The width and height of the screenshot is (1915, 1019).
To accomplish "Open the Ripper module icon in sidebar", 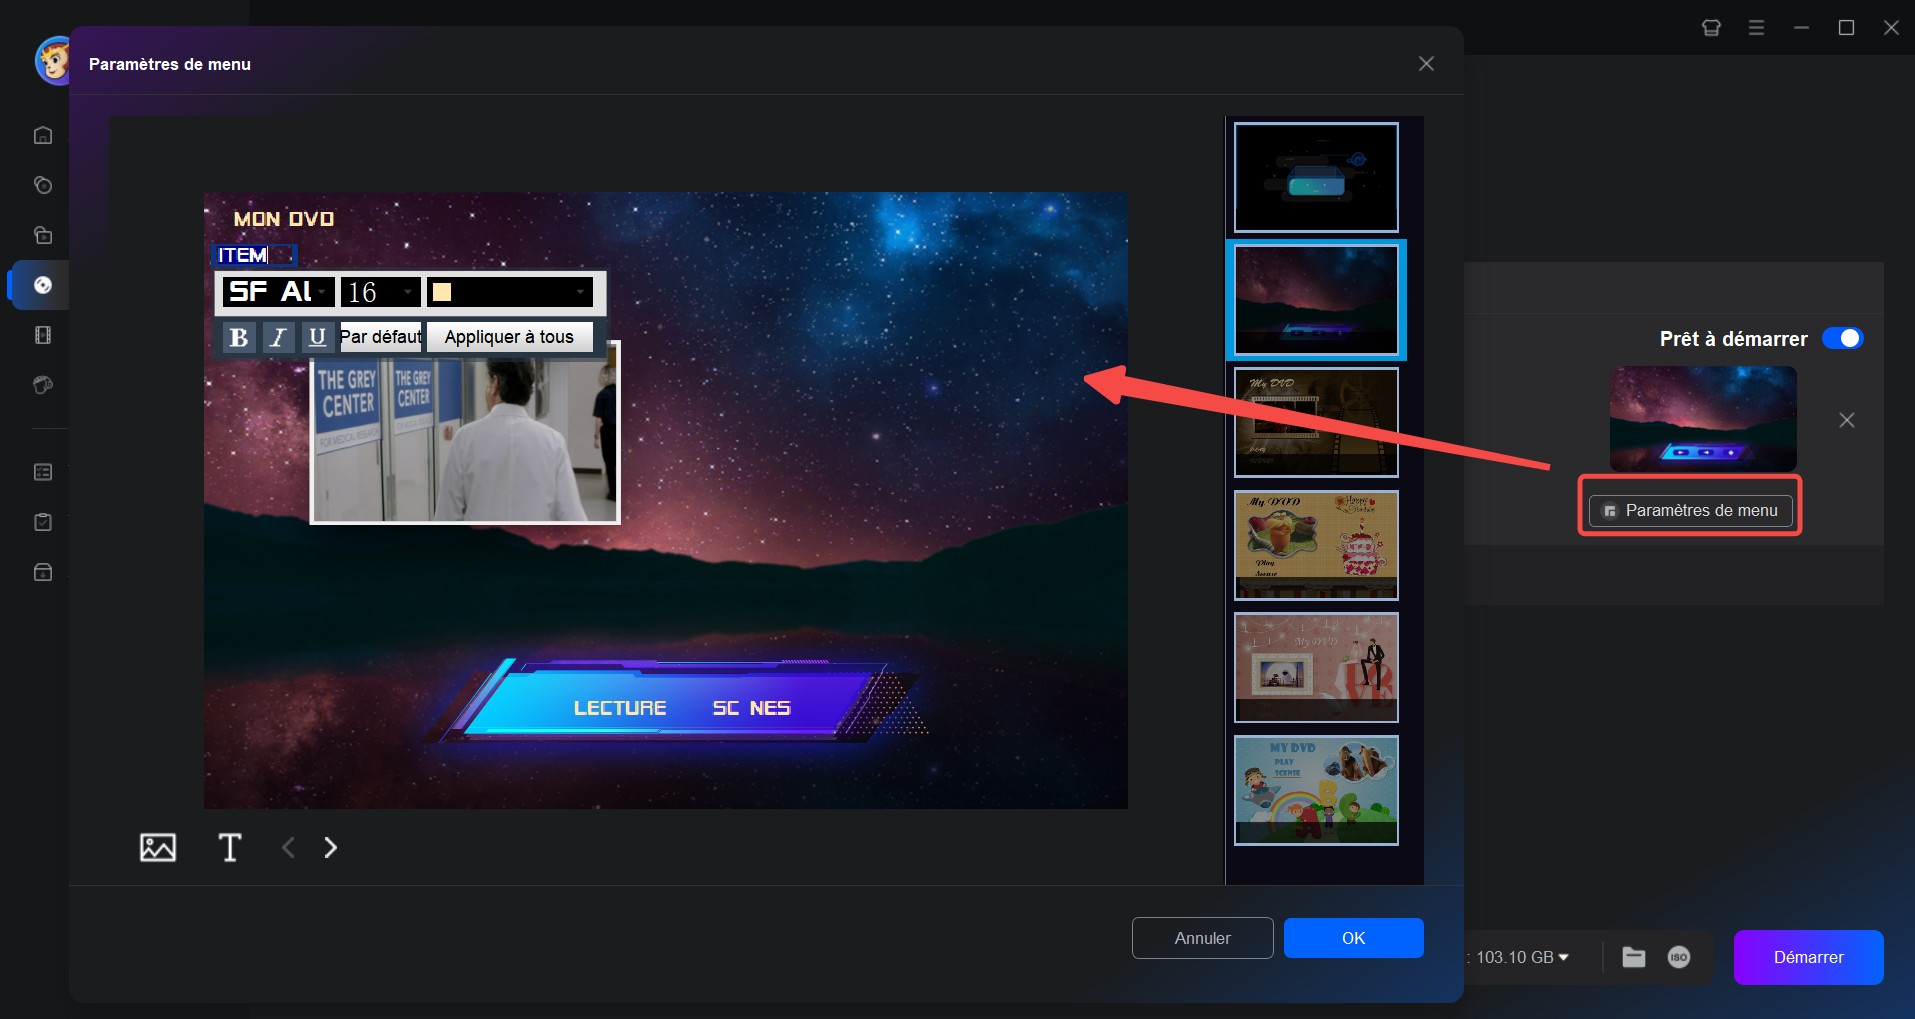I will tap(43, 235).
